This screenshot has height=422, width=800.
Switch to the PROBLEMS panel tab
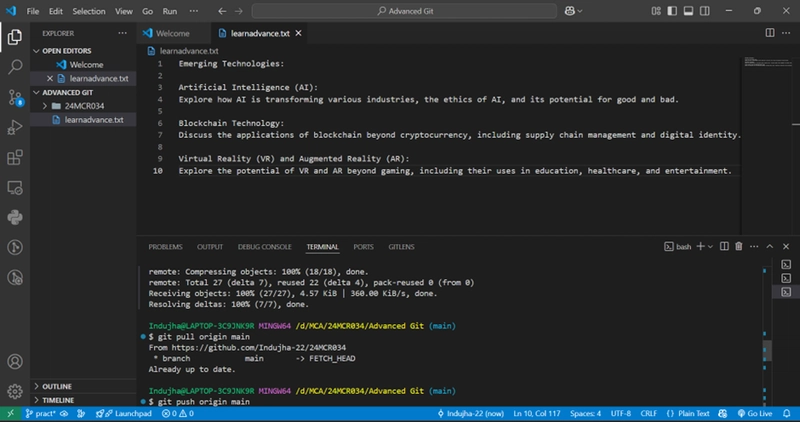click(165, 246)
